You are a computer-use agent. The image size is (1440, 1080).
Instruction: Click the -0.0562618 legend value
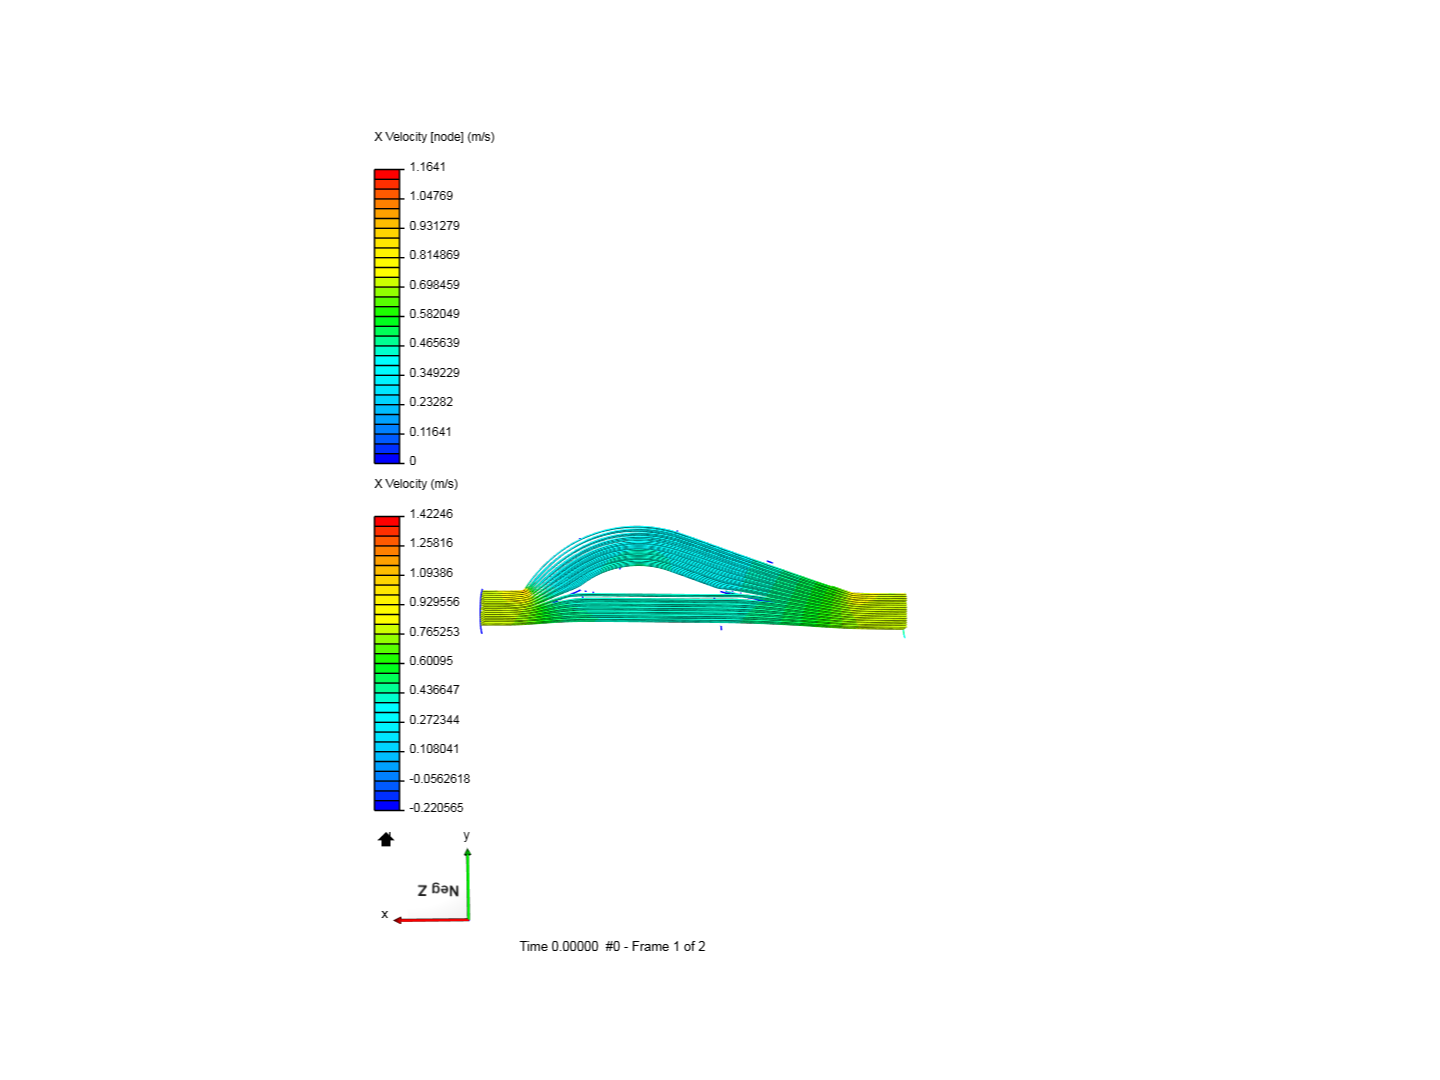pos(439,779)
